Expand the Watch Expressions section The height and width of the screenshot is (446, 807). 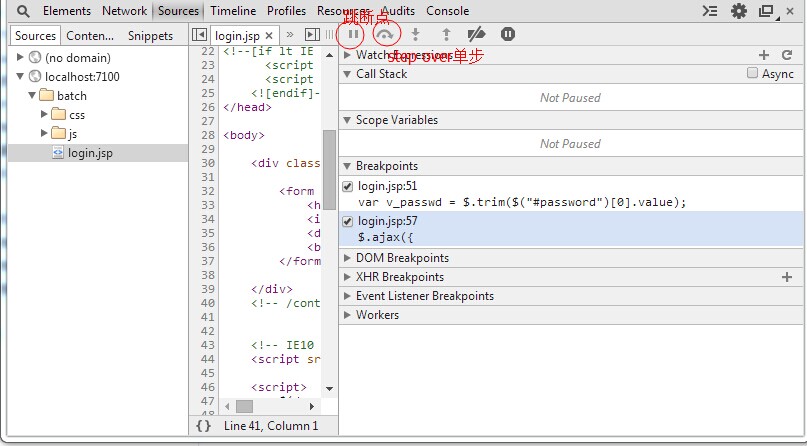tap(347, 55)
